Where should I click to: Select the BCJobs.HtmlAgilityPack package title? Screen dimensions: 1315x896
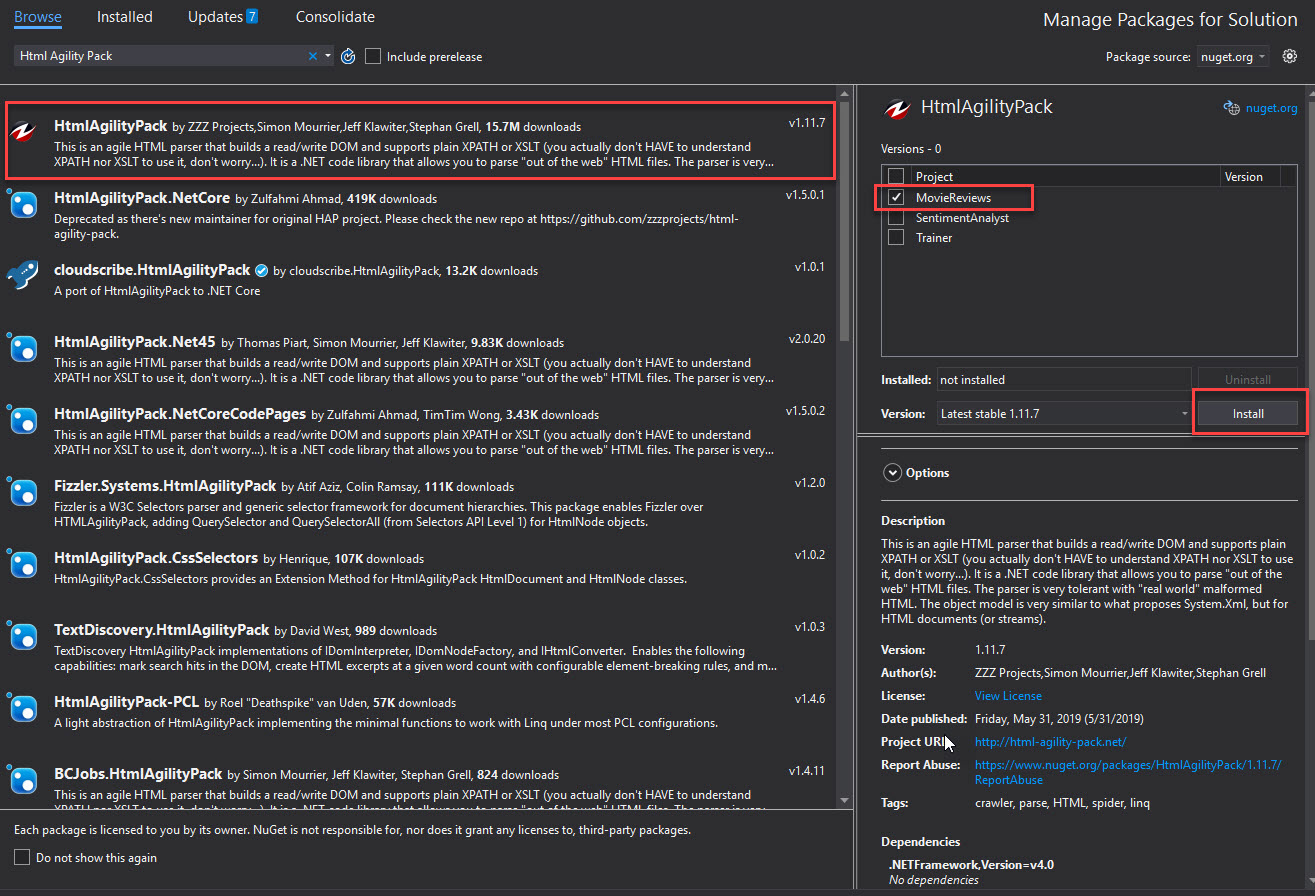coord(138,774)
